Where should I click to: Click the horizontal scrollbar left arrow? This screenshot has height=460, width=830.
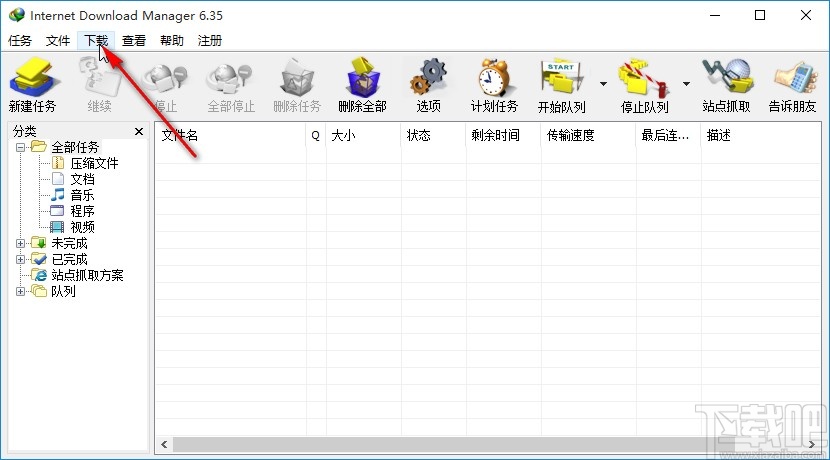pyautogui.click(x=164, y=445)
